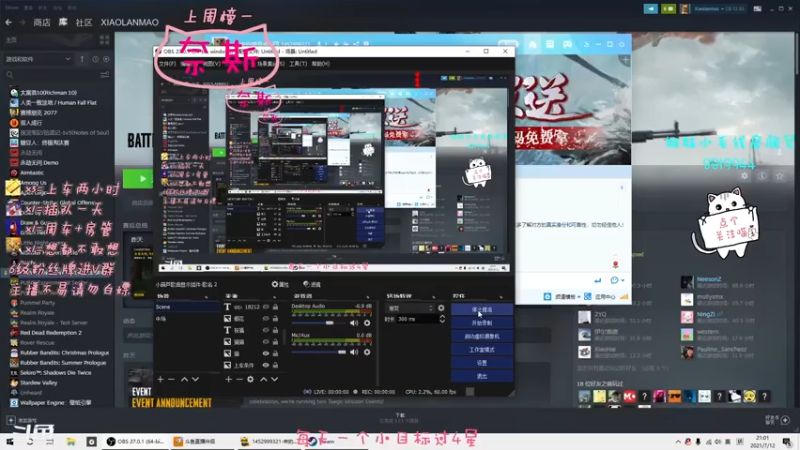Open the Friends & Chat plus icon in the Steam bottom bar

tap(785, 420)
